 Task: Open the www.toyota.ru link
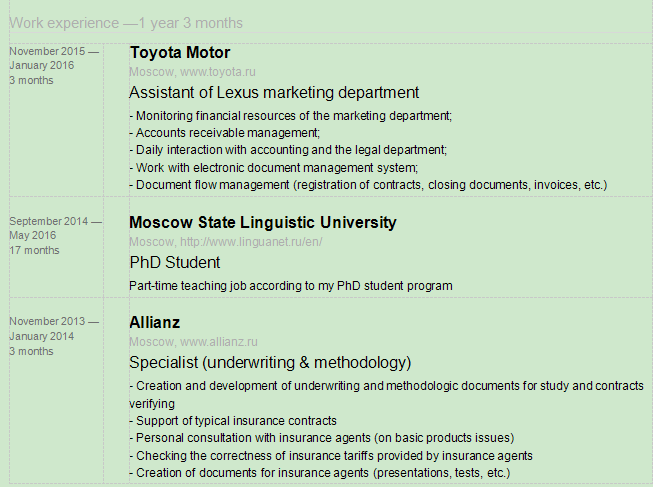[x=218, y=72]
